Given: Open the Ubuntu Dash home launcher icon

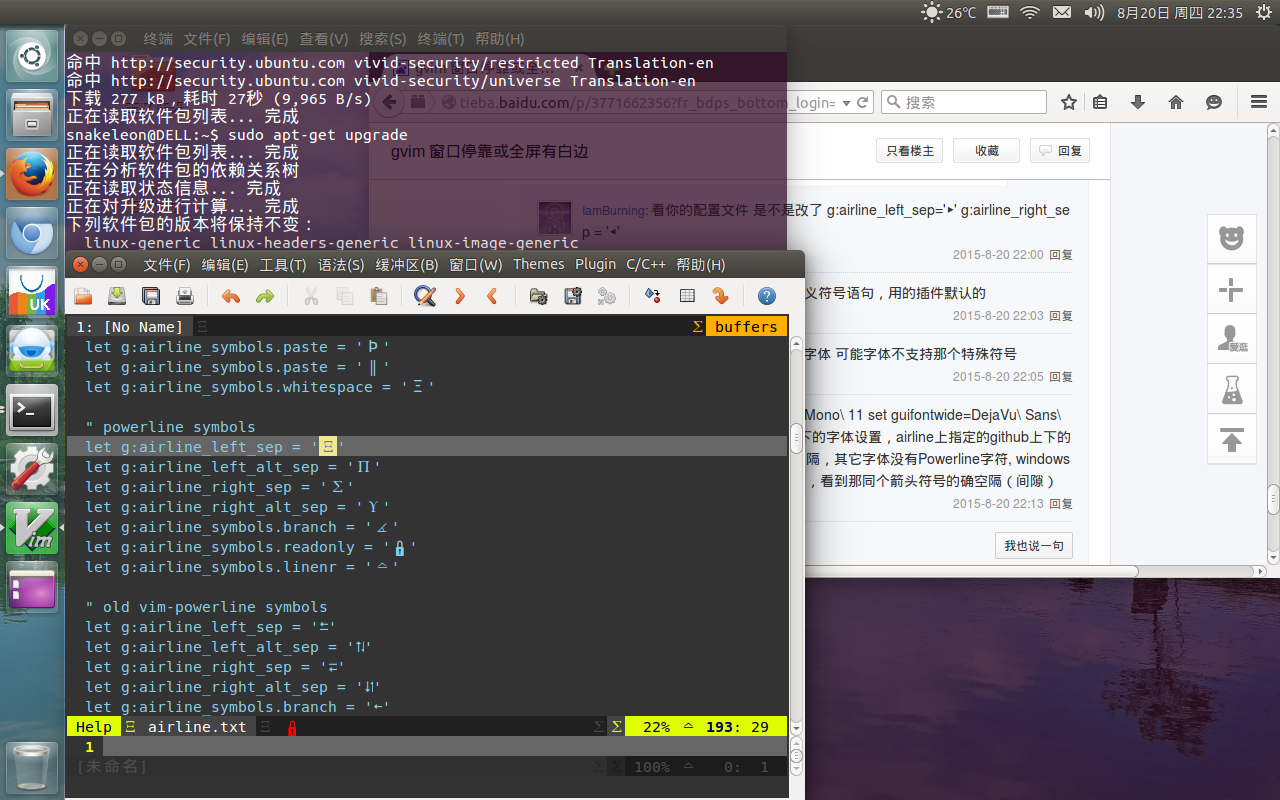Looking at the screenshot, I should tap(33, 56).
